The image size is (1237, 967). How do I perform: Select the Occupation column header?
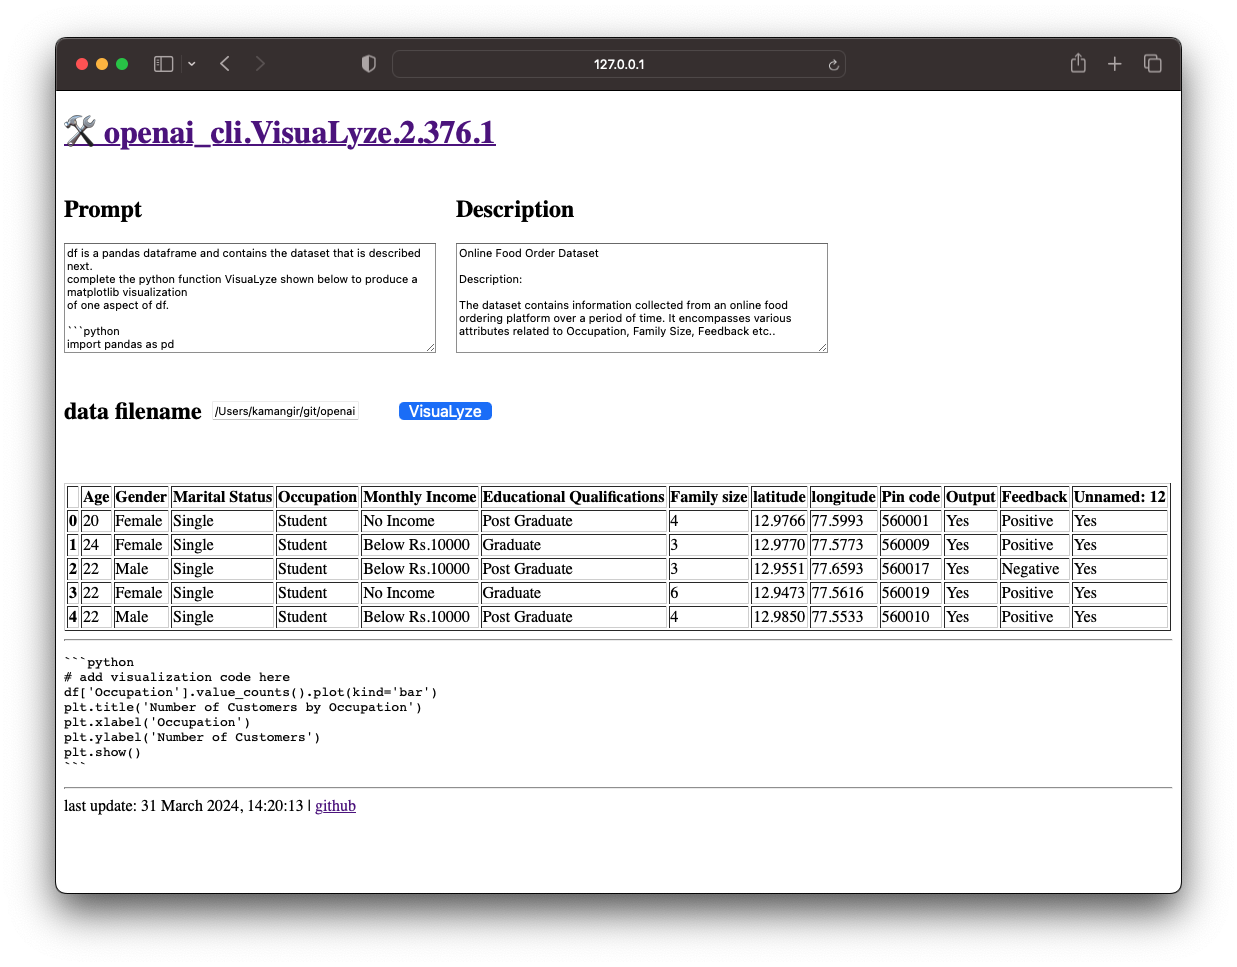317,497
